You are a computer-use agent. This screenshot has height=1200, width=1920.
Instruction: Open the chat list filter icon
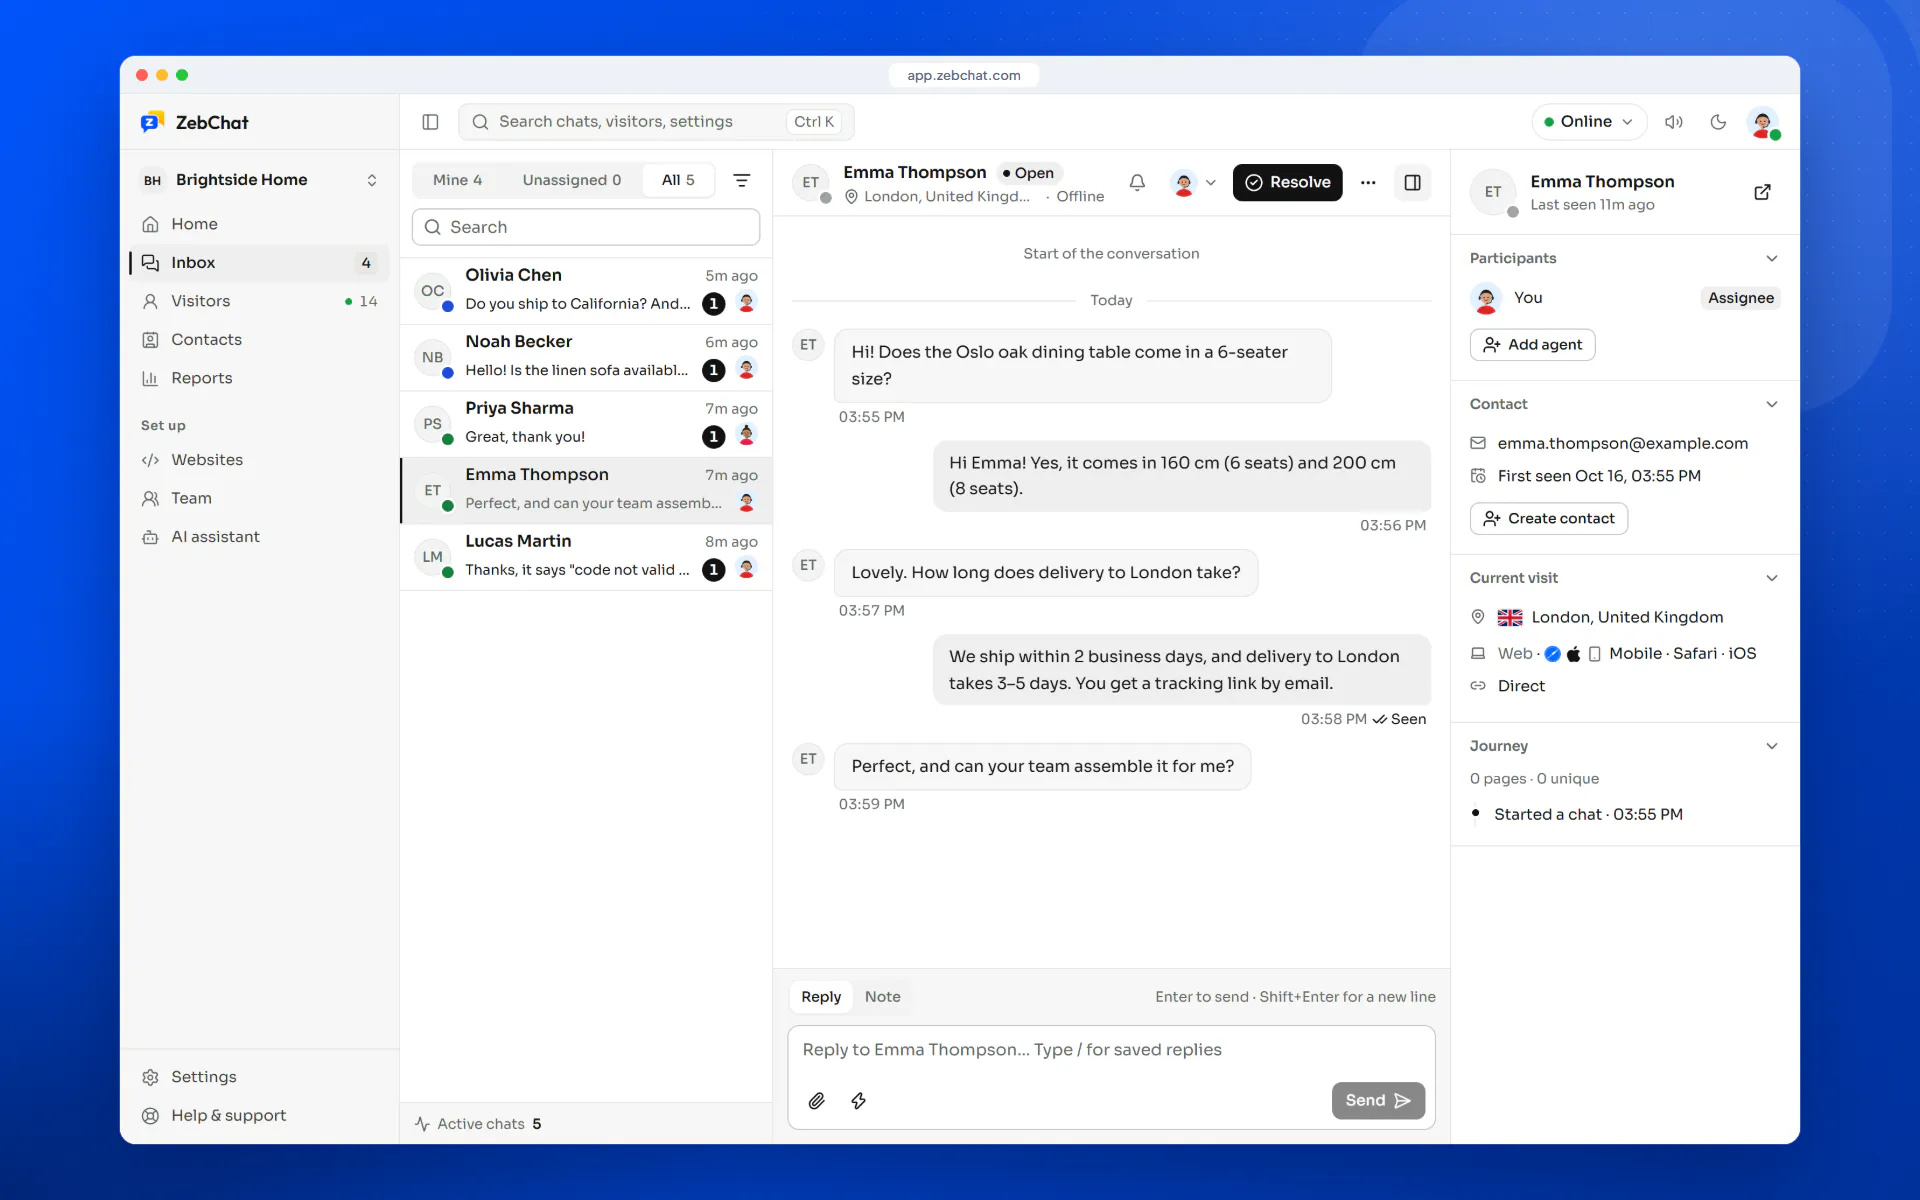pos(742,180)
